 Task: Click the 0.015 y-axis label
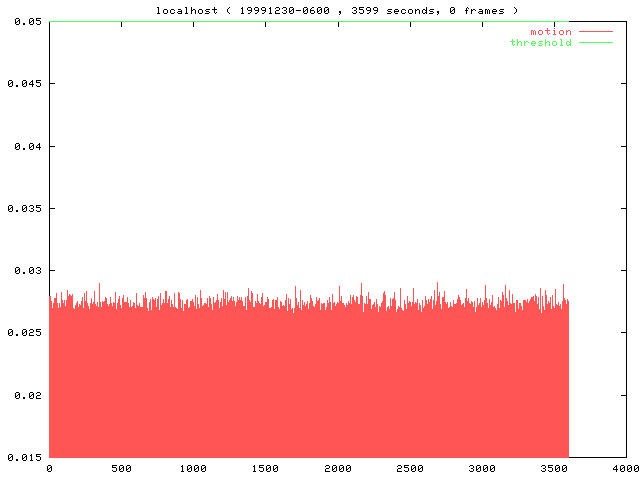pos(17,457)
